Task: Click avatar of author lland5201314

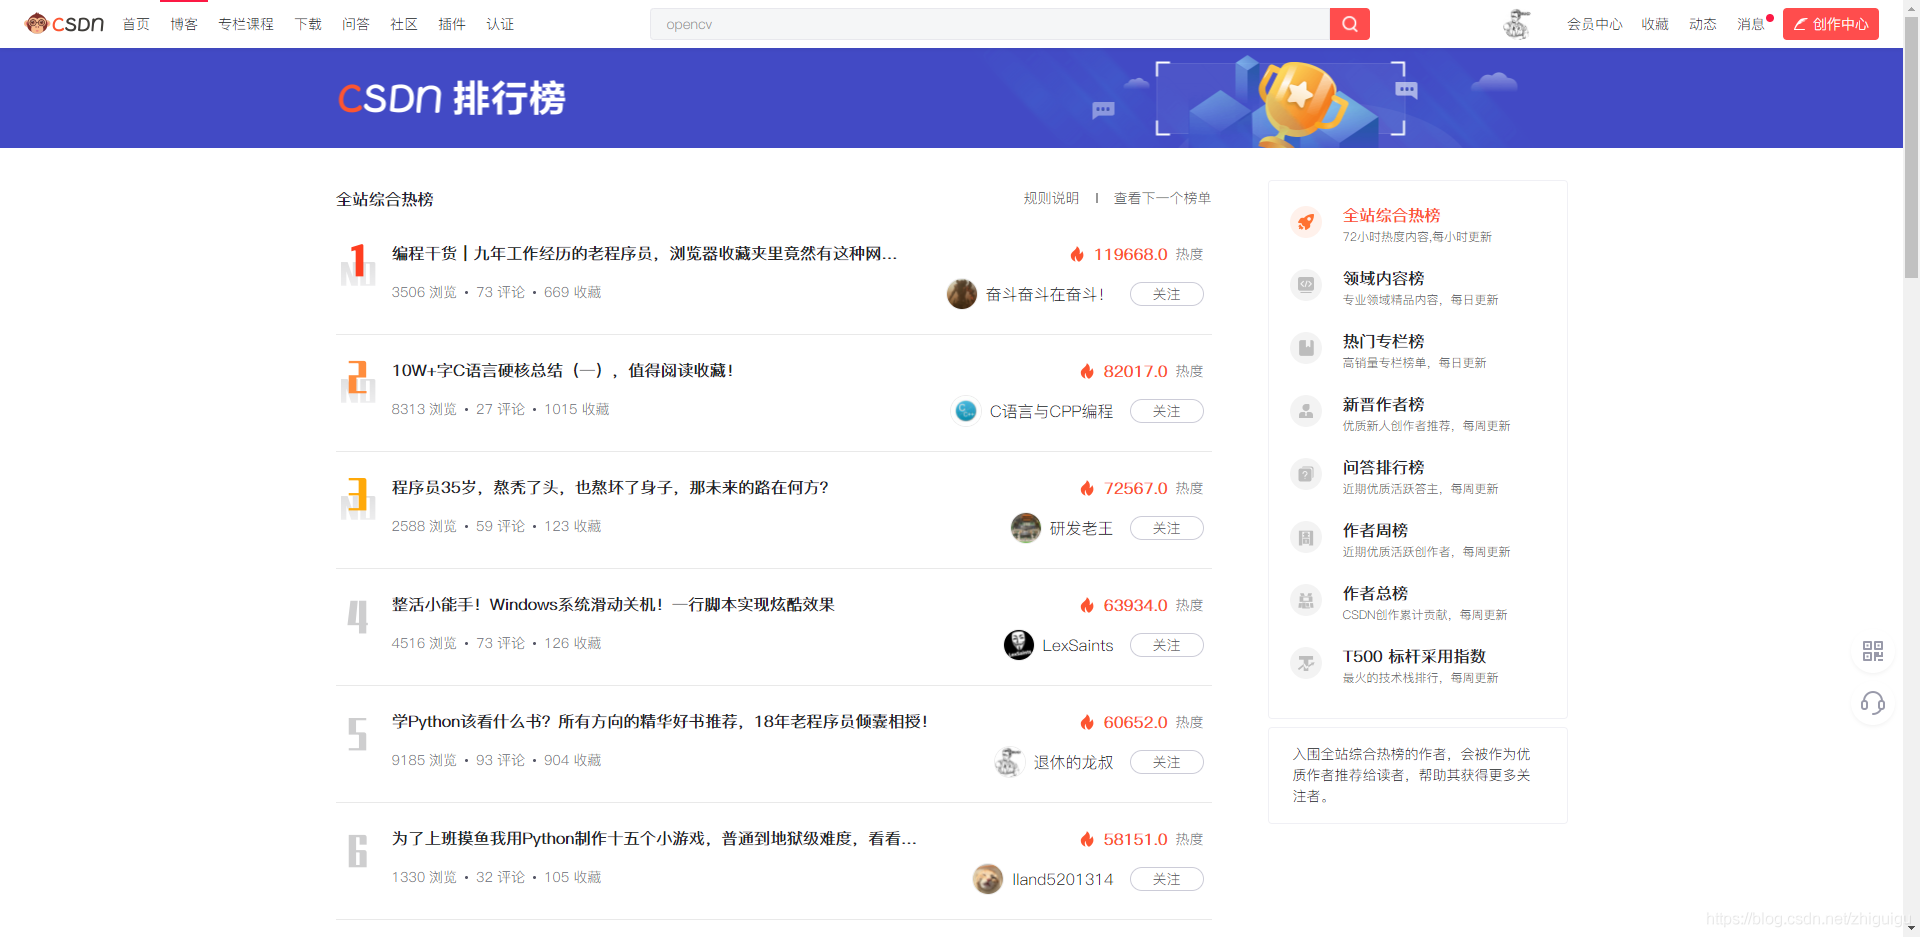Action: (988, 879)
